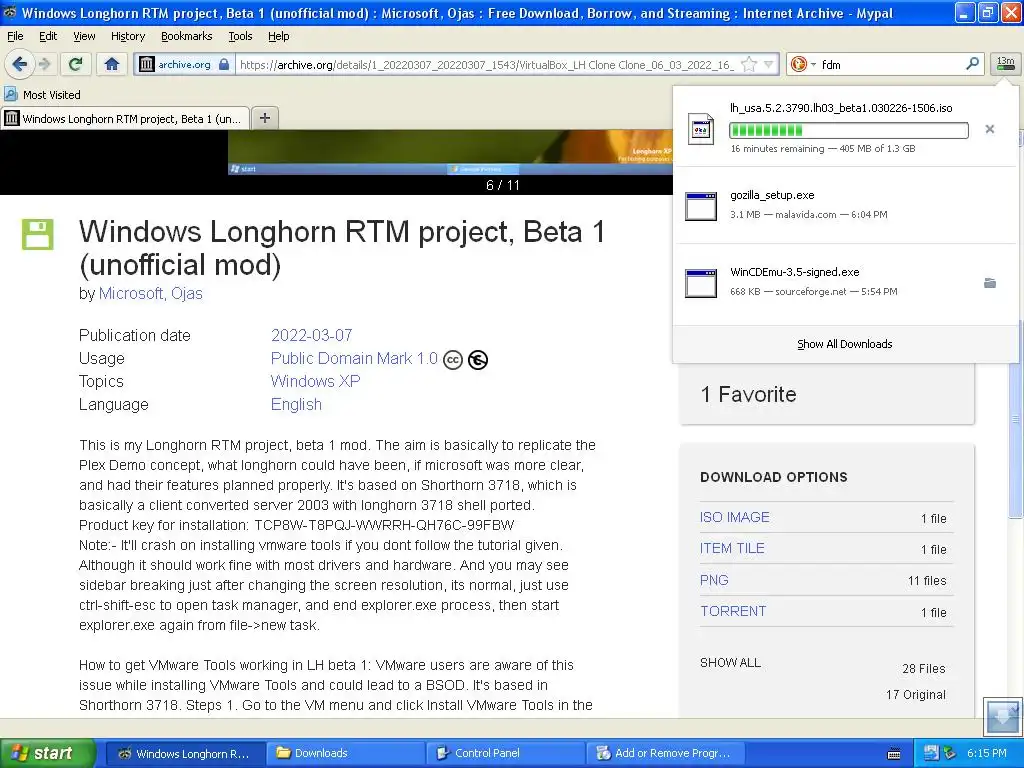Download the ITEM TILE option

pyautogui.click(x=732, y=549)
